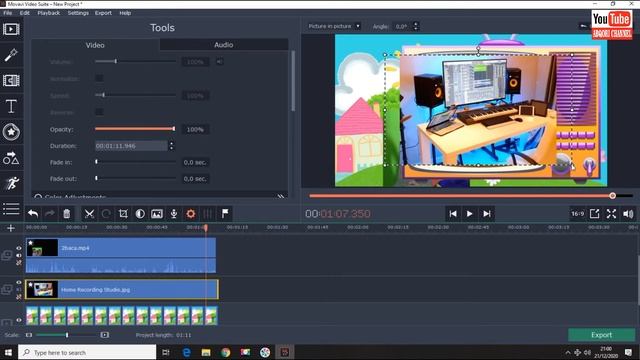The width and height of the screenshot is (640, 360).
Task: Open the audio equalizer bars icon
Action: [x=208, y=213]
